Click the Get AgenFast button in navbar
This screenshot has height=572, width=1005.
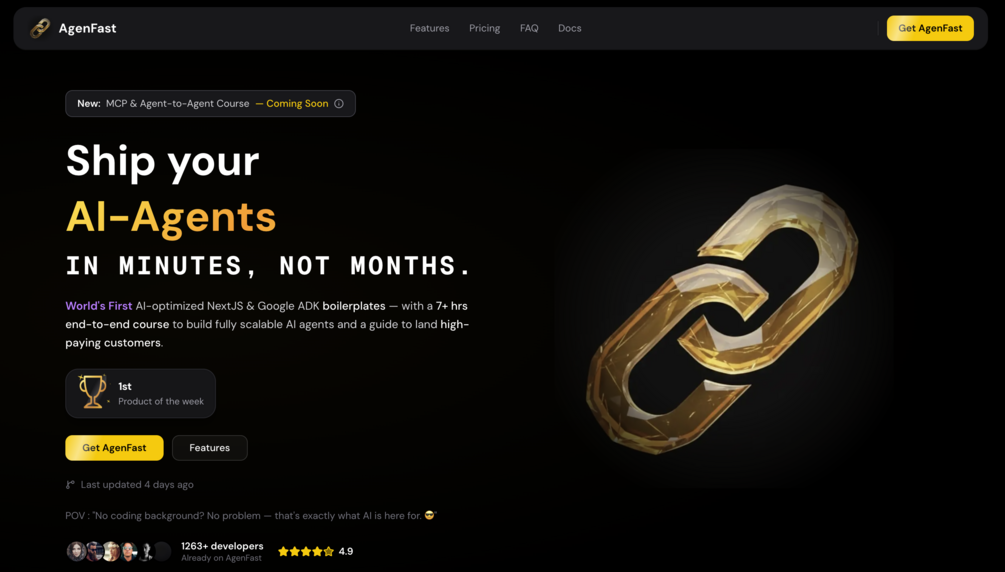click(930, 28)
